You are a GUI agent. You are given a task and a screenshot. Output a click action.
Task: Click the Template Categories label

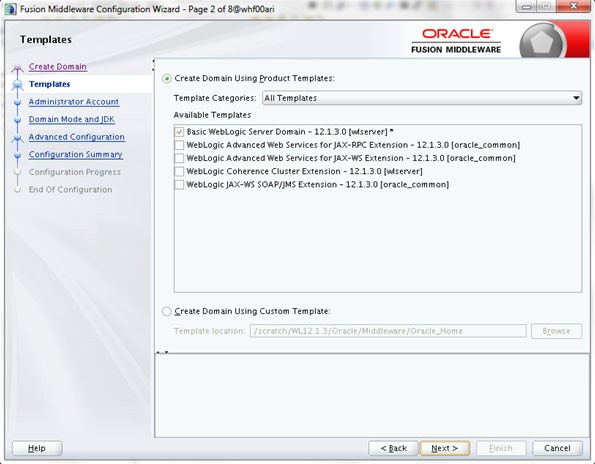(x=215, y=98)
